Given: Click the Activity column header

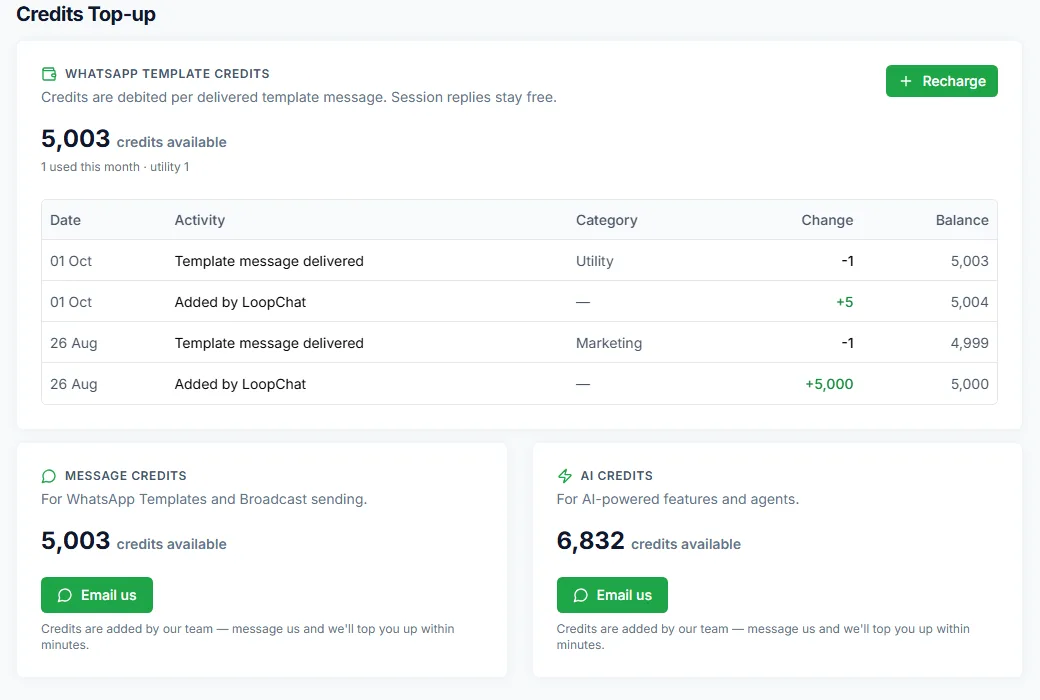Looking at the screenshot, I should click(x=200, y=220).
